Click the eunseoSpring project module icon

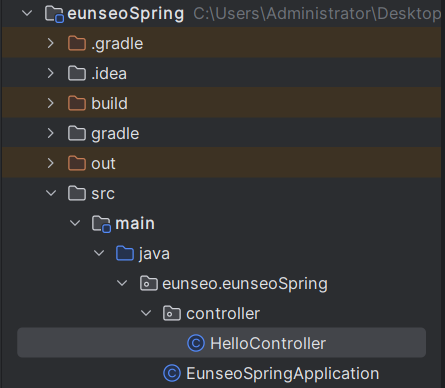(x=54, y=14)
